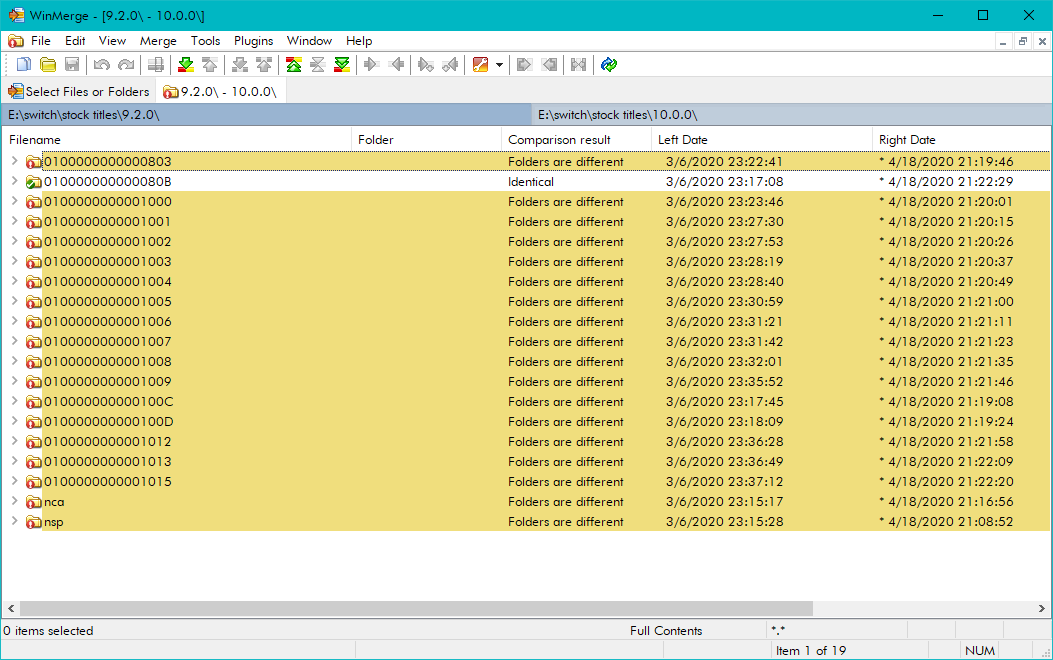This screenshot has width=1053, height=660.
Task: Jump to Last Difference icon
Action: (342, 64)
